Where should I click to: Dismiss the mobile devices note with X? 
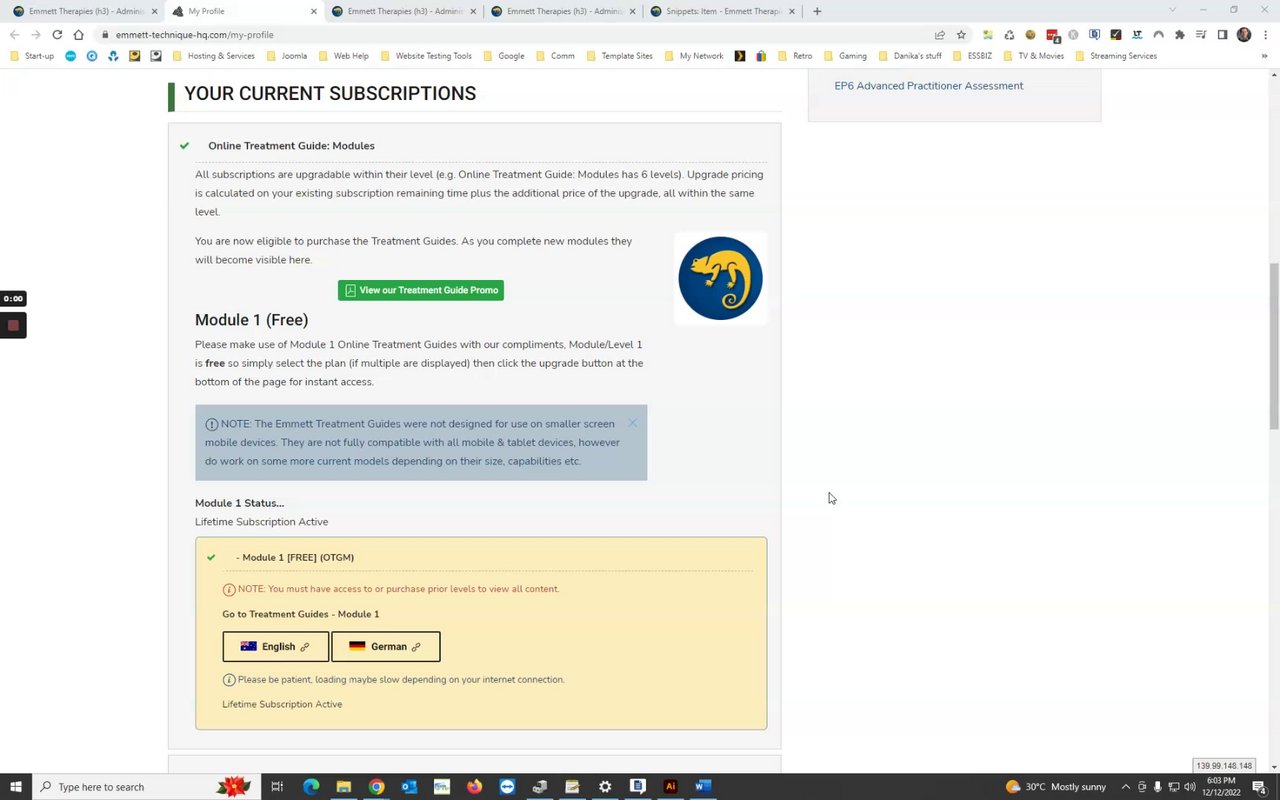tap(632, 424)
